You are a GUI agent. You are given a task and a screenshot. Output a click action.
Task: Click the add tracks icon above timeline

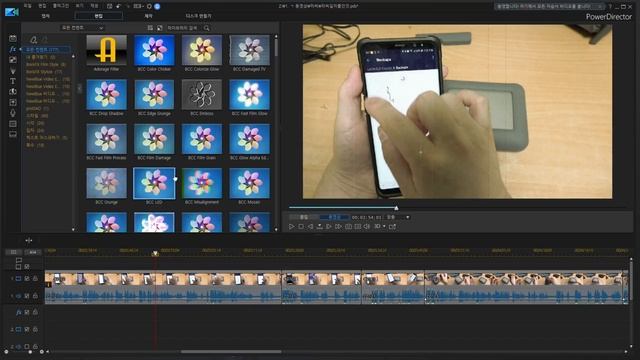[29, 240]
